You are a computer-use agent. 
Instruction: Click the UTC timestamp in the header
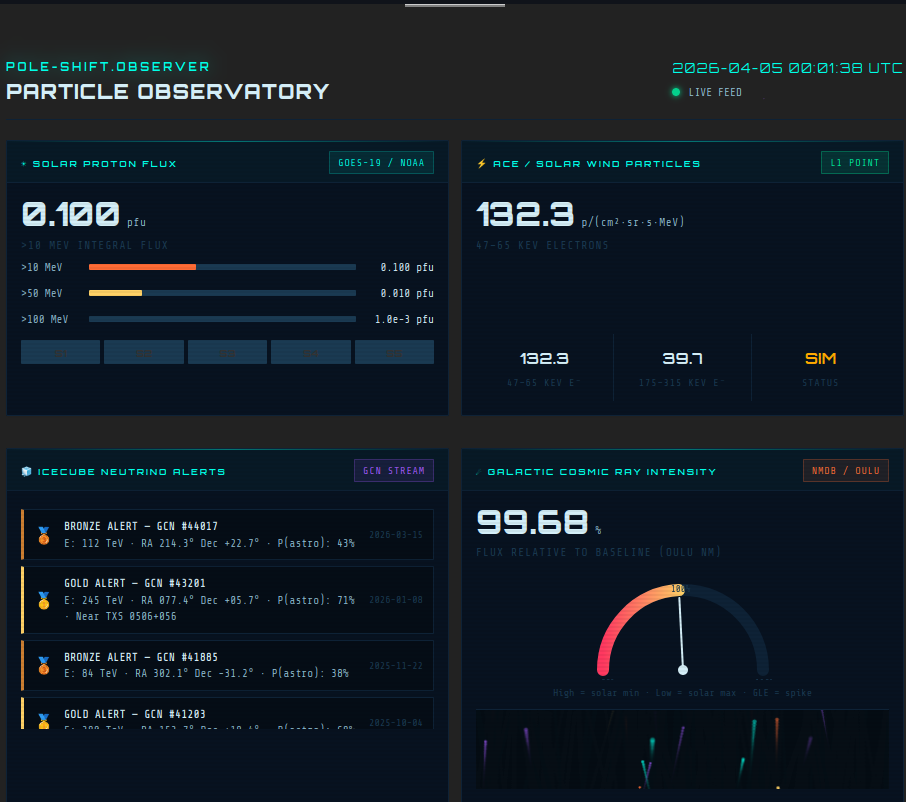point(786,68)
